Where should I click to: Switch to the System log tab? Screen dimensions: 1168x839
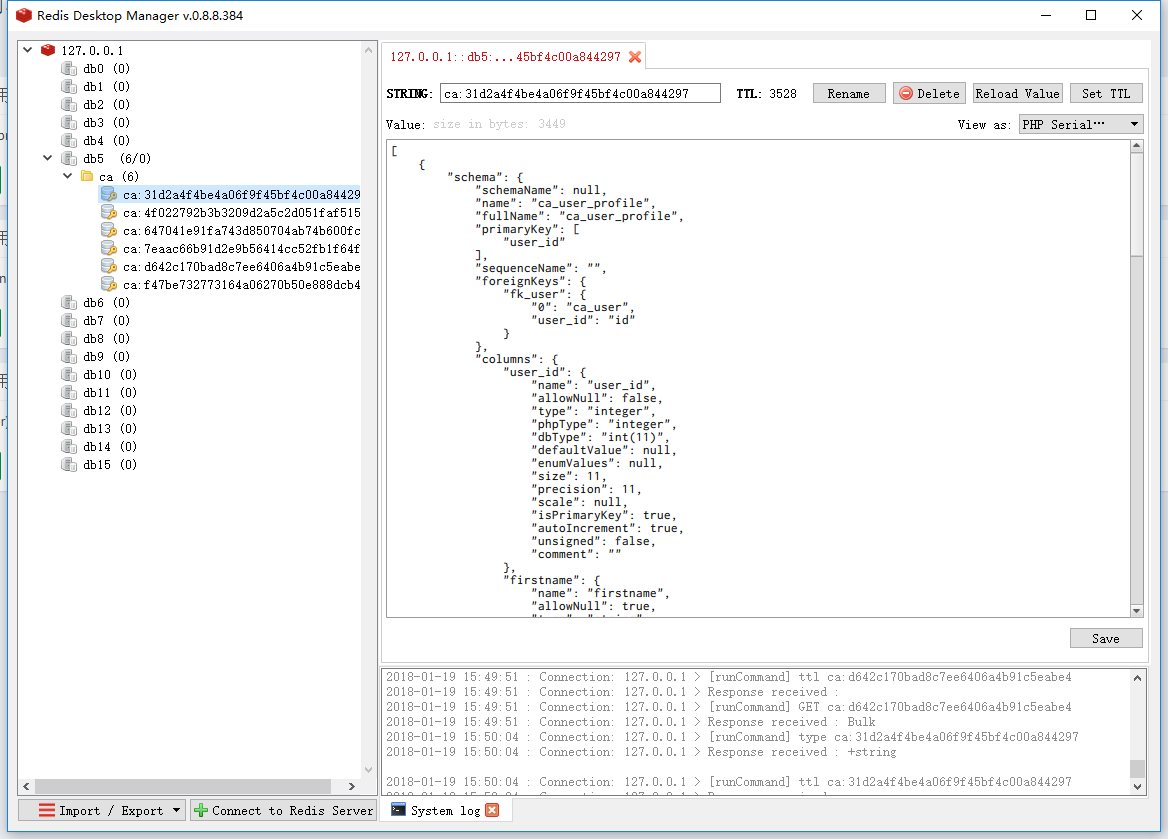[435, 810]
